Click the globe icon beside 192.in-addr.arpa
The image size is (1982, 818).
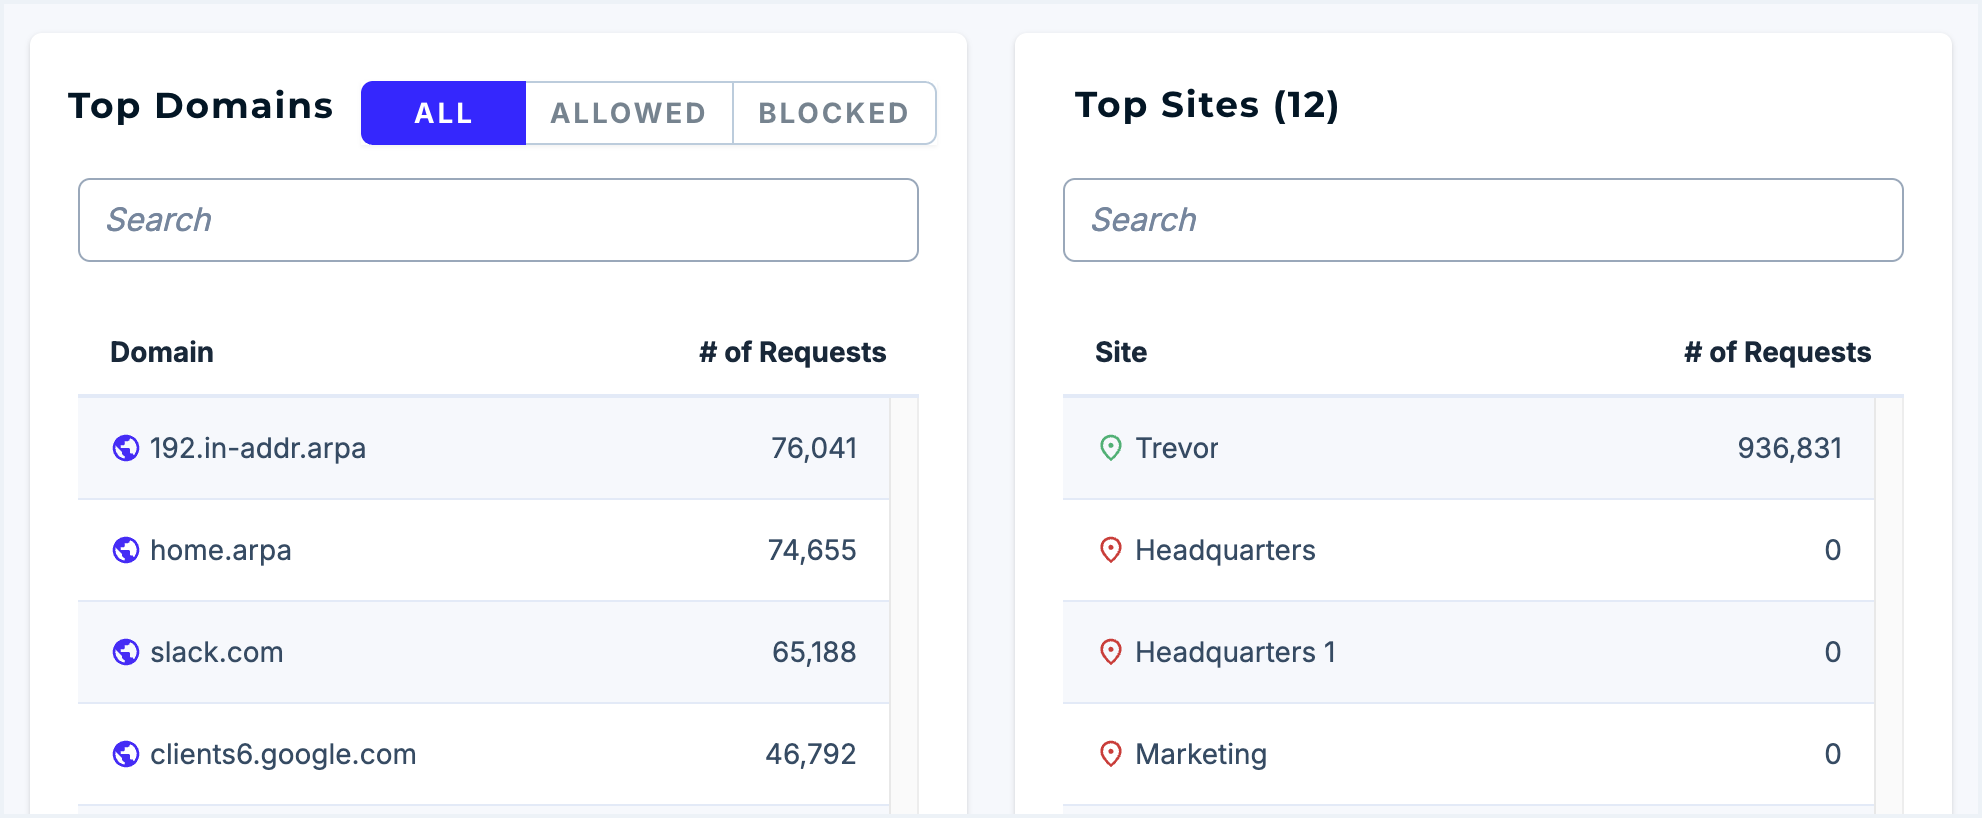[x=126, y=448]
